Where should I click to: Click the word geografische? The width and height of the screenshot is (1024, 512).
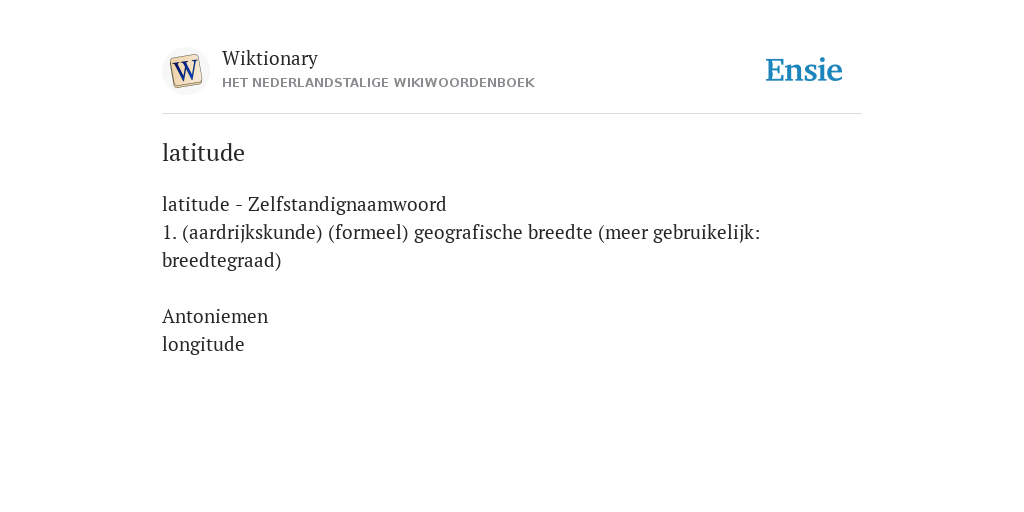[468, 232]
